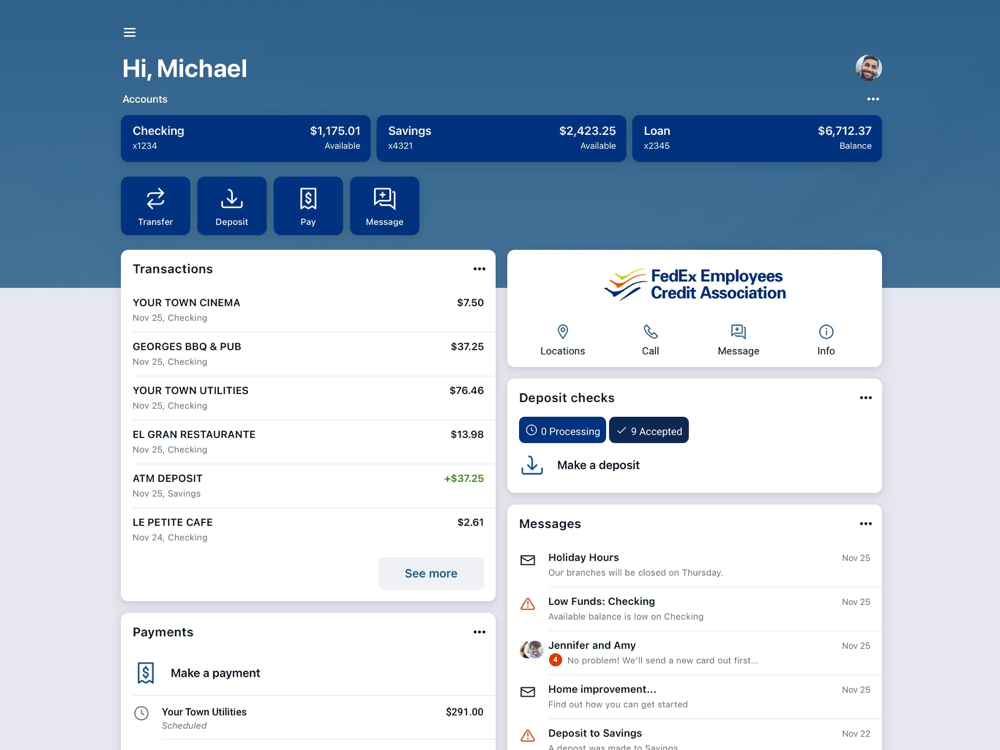
Task: Open ATM DEPOSIT transaction
Action: coord(308,486)
